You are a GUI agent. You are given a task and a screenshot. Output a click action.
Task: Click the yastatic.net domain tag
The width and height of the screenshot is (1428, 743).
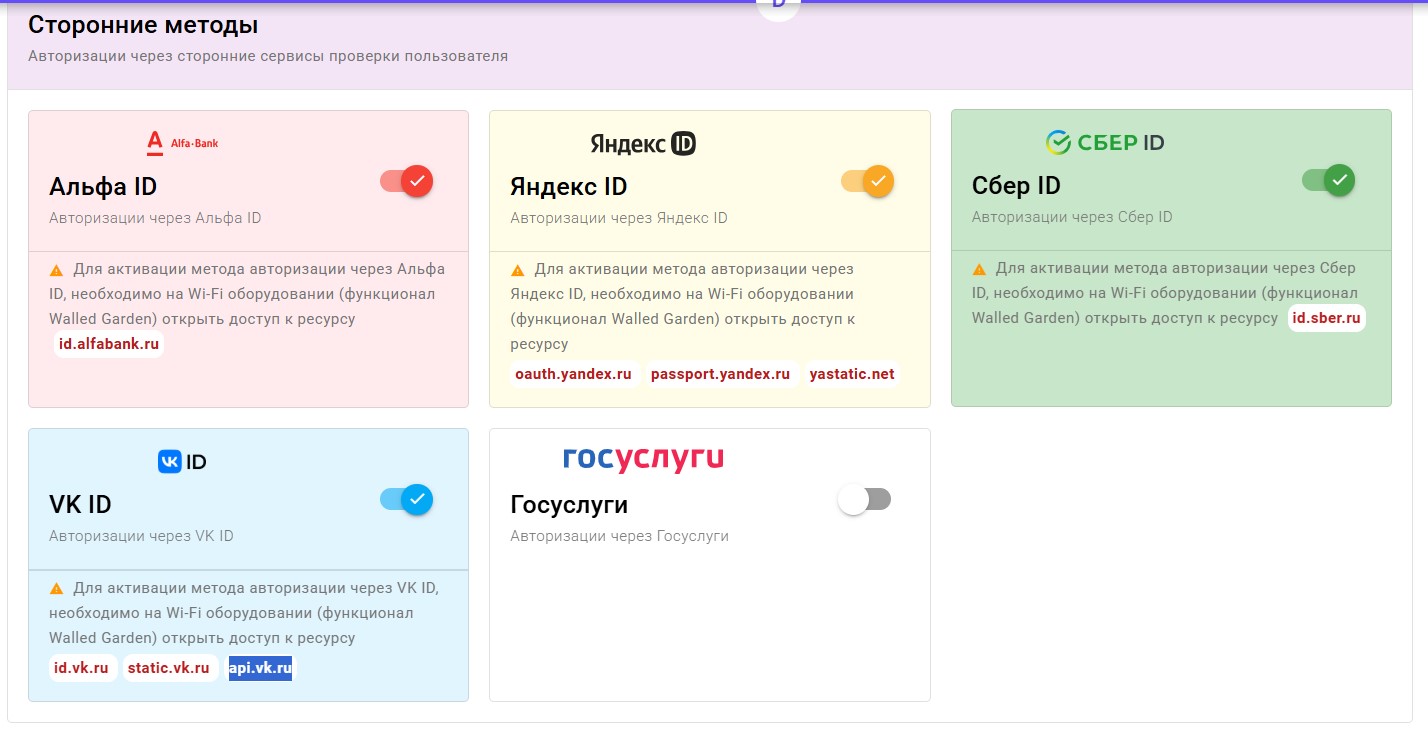pos(852,374)
